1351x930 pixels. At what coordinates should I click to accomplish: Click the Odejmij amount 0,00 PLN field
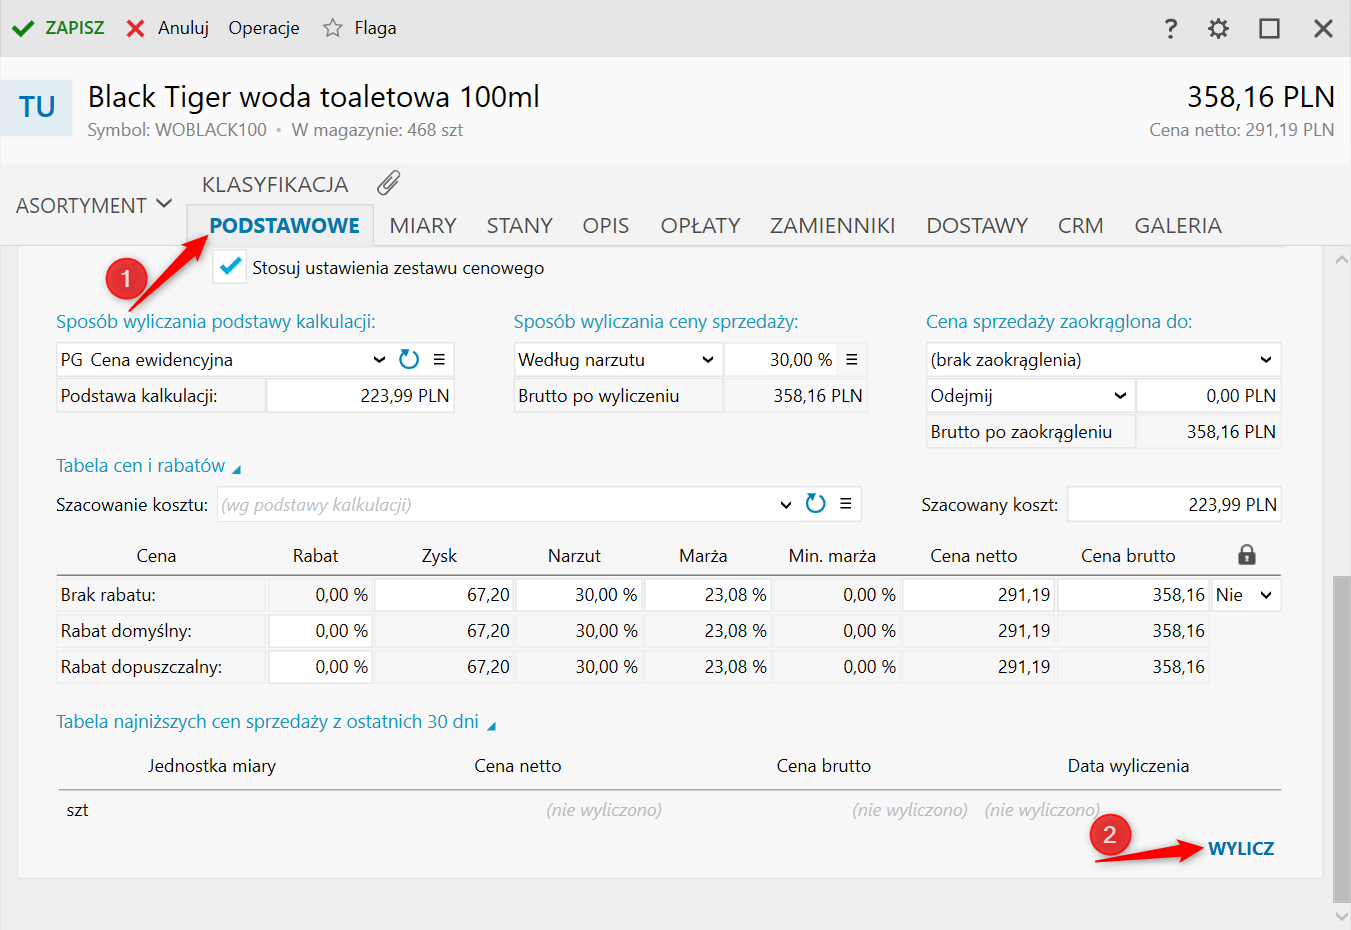[x=1209, y=396]
